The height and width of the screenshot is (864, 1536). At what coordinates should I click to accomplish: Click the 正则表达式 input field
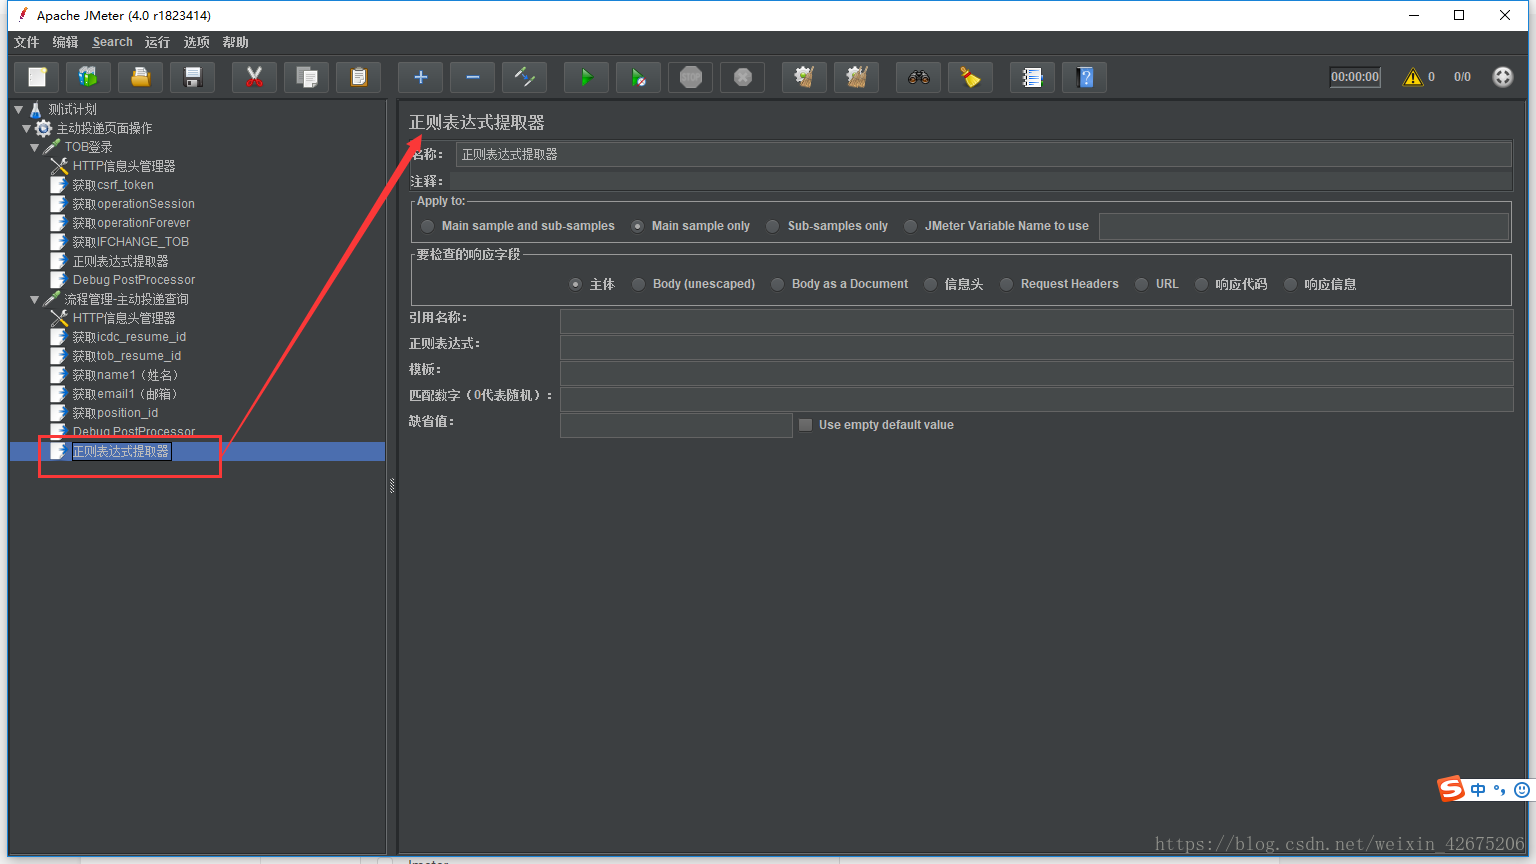(x=1036, y=347)
